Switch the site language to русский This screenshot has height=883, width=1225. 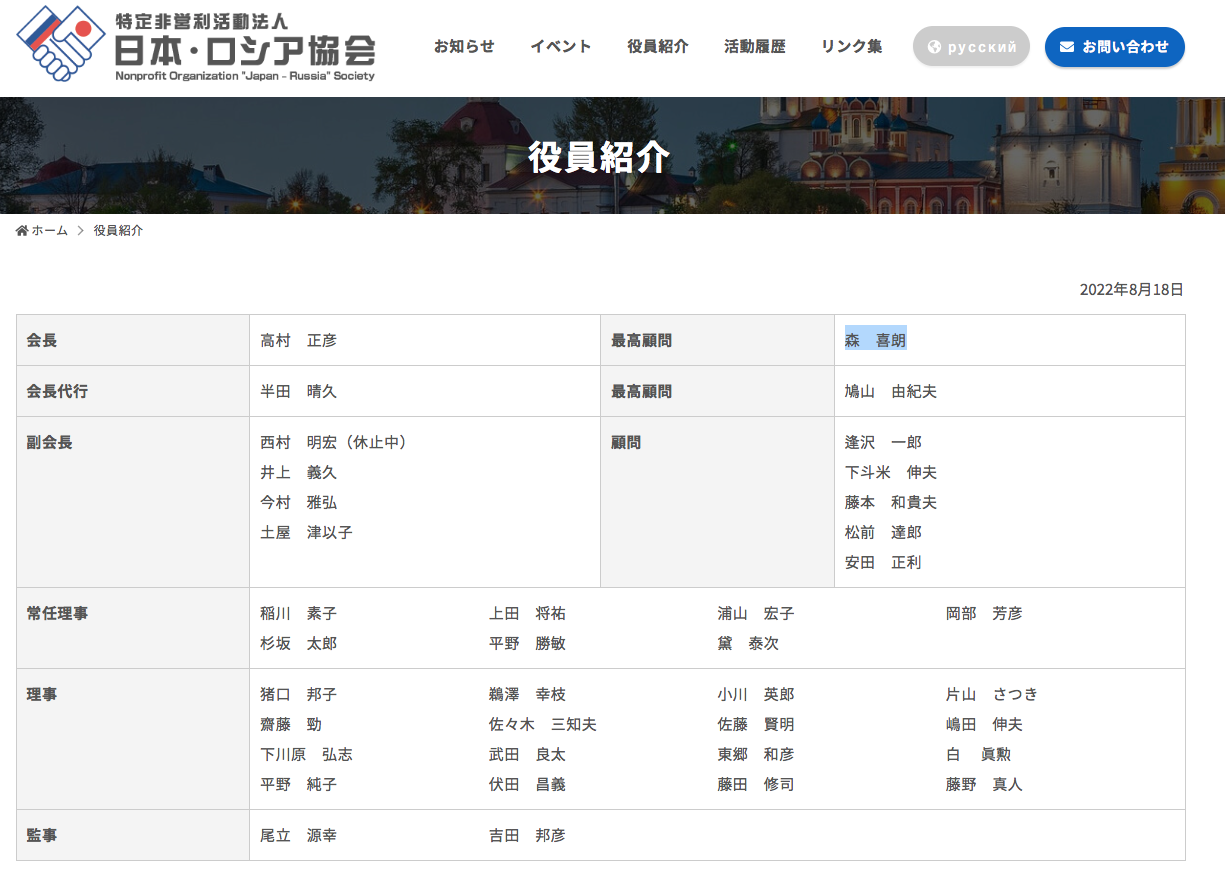(971, 47)
